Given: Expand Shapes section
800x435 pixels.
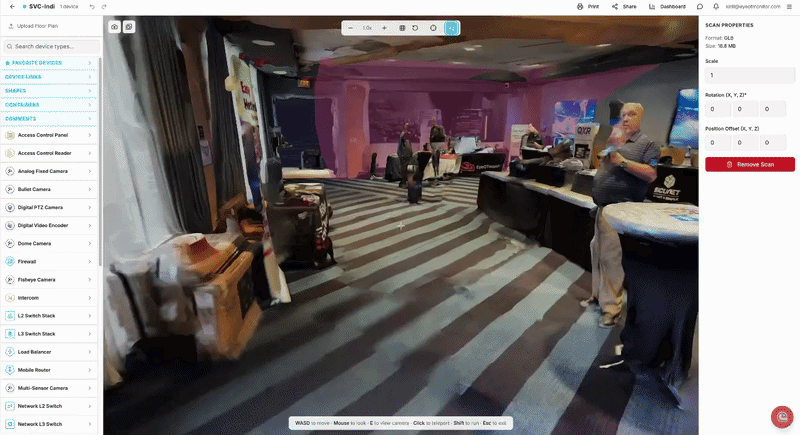Looking at the screenshot, I should pos(48,91).
